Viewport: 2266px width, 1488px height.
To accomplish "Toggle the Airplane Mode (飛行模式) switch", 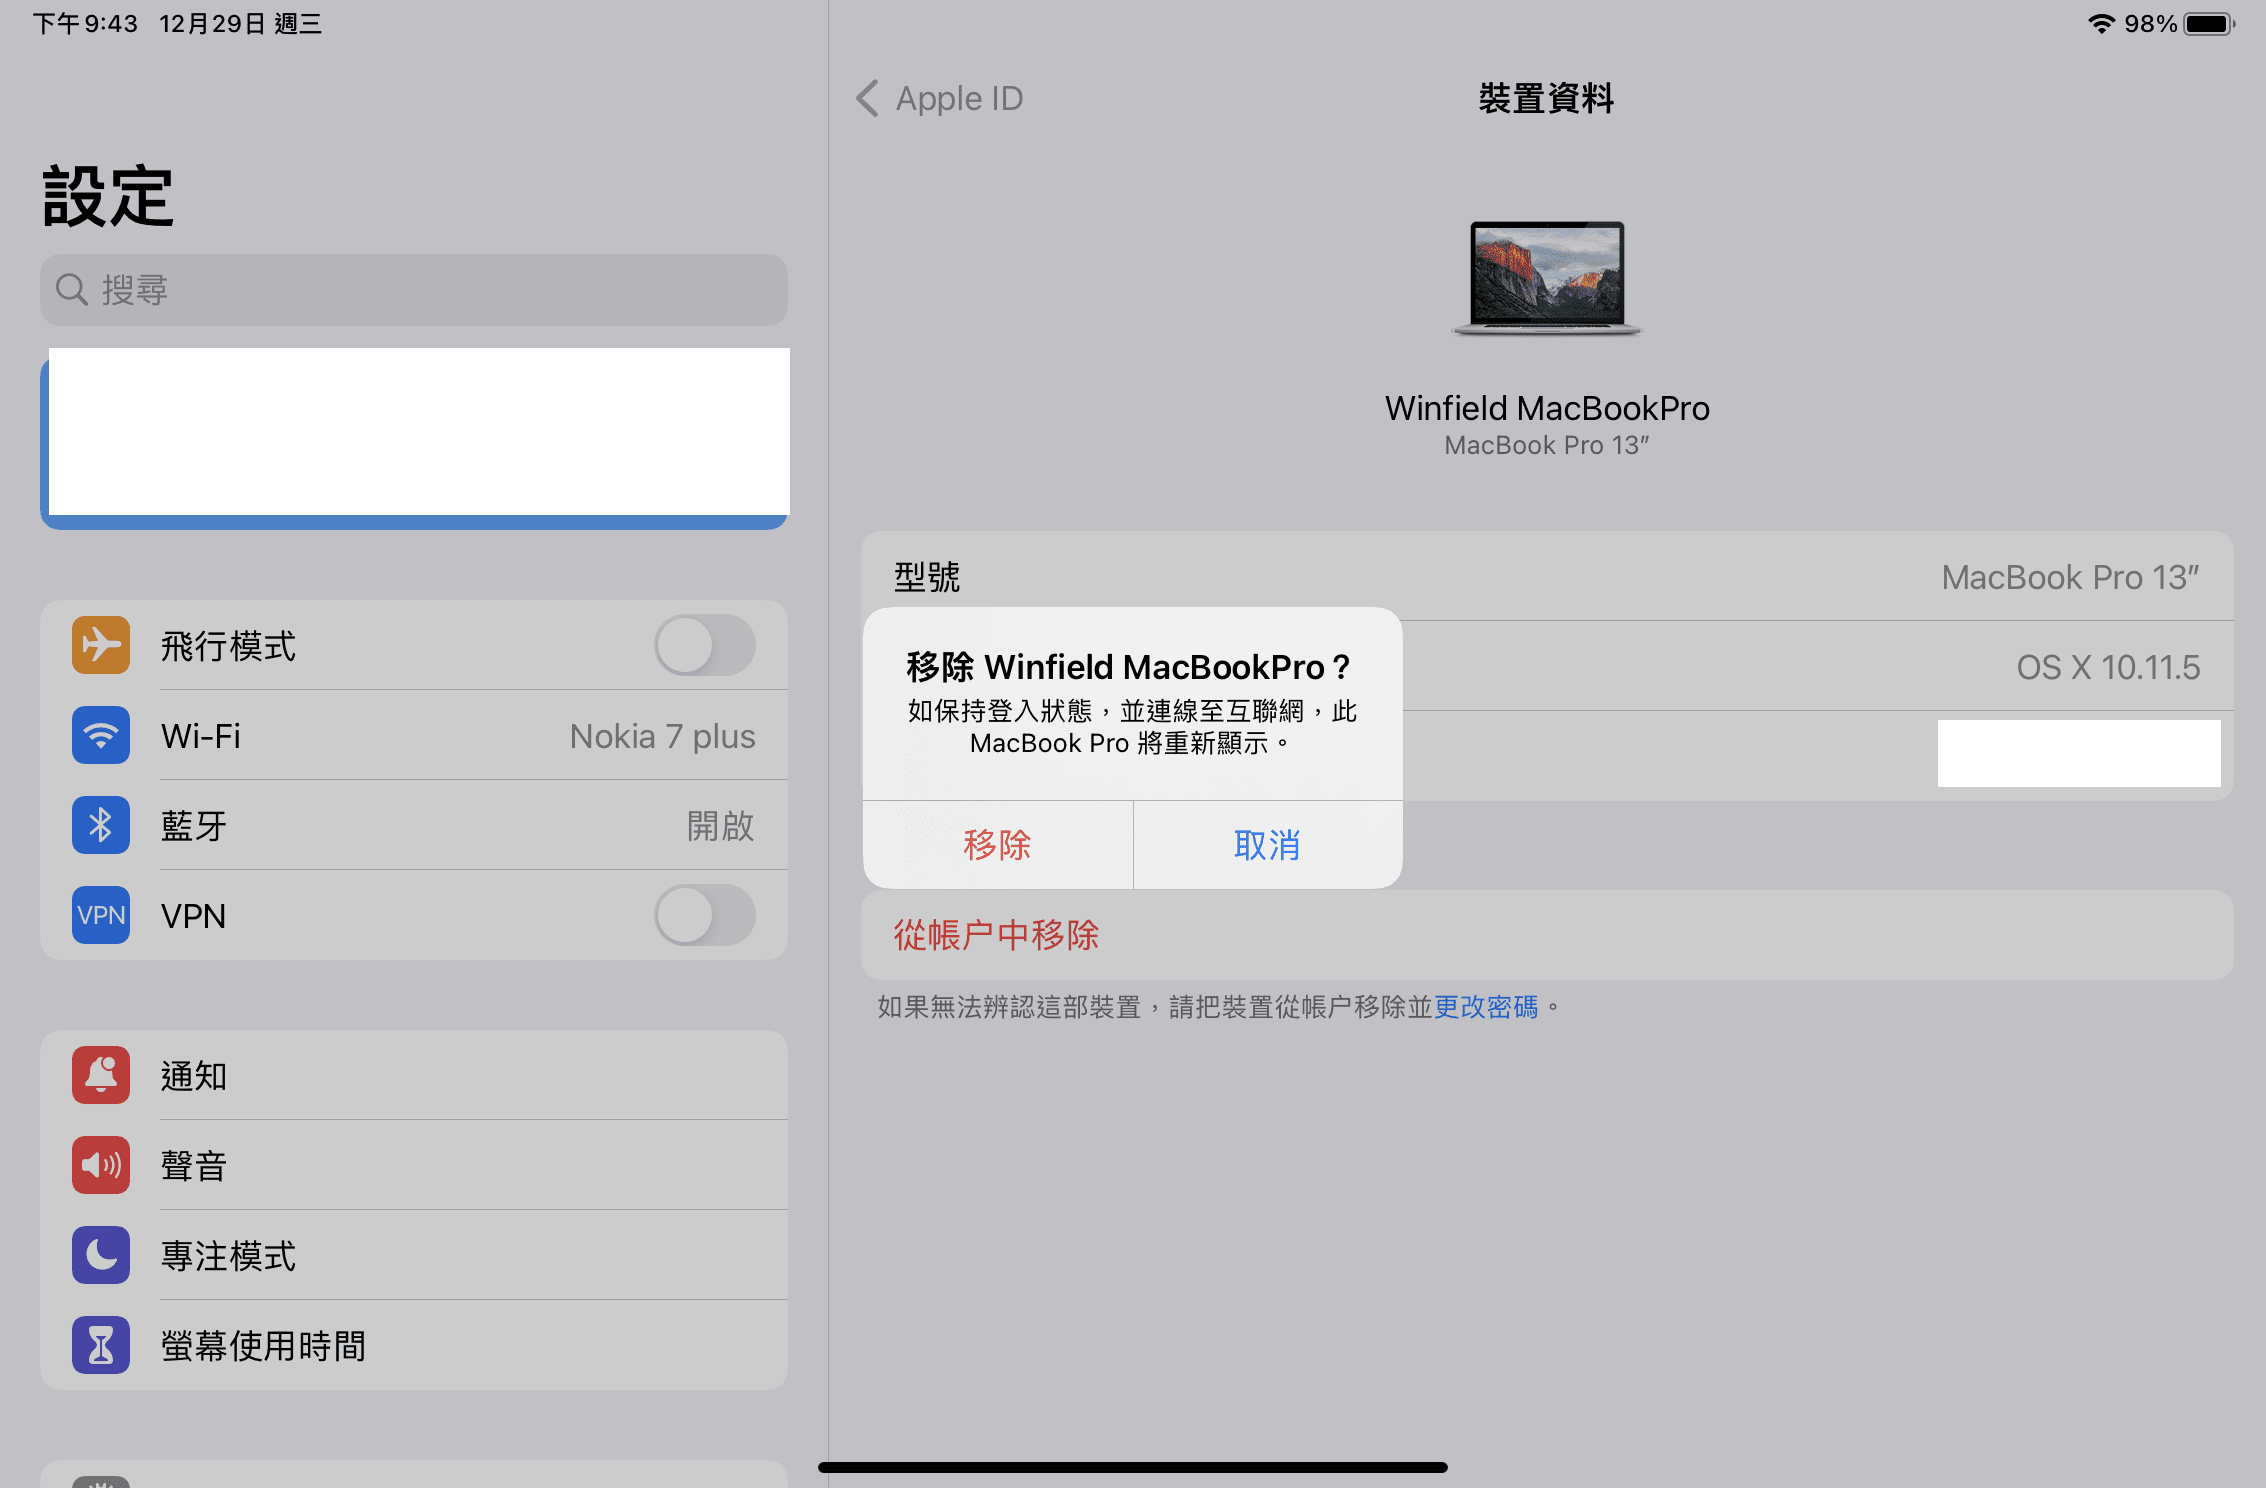I will [x=705, y=645].
